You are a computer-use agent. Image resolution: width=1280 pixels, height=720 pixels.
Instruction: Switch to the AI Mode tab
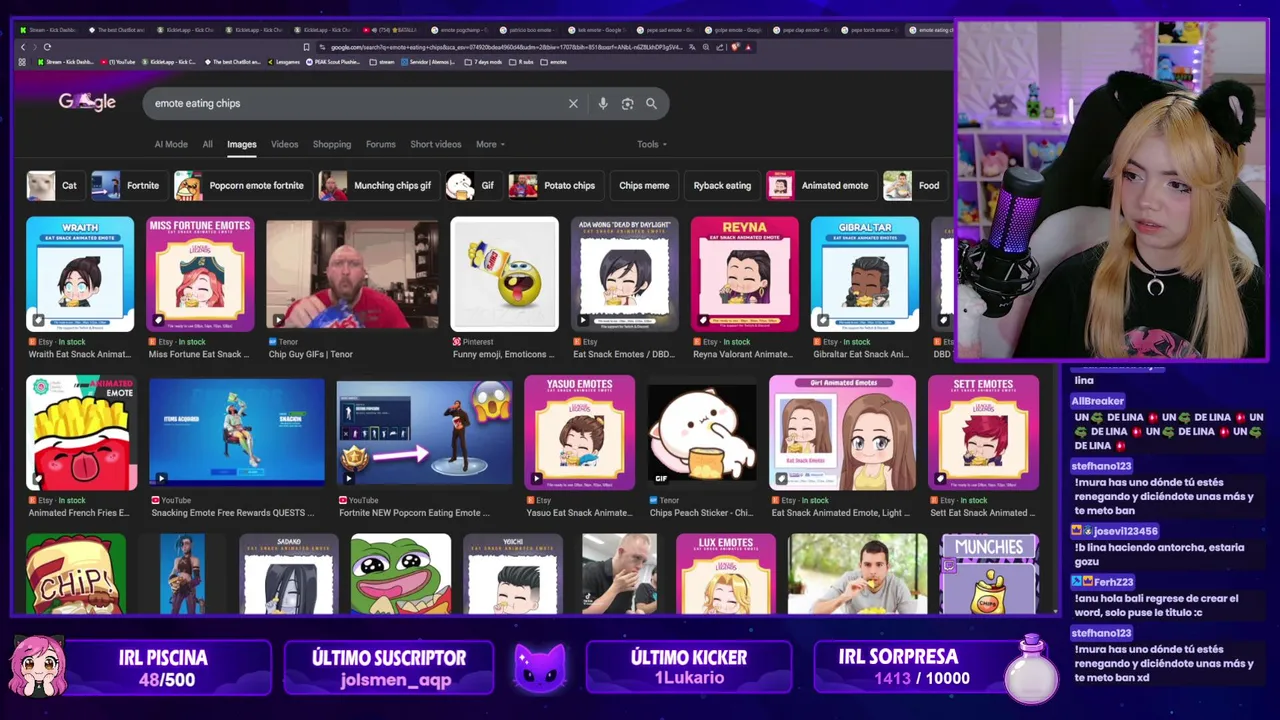coord(171,144)
